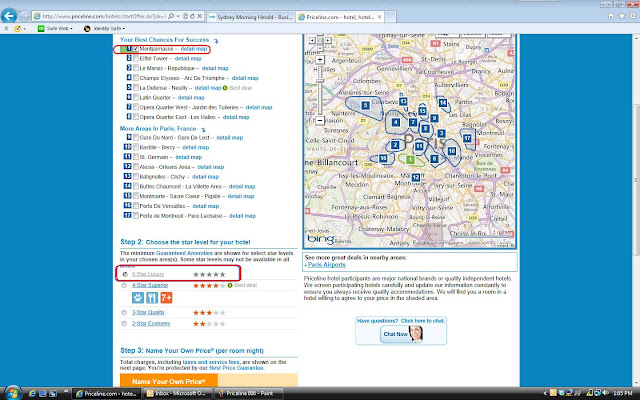Select the 3-Star Quality radio button
The width and height of the screenshot is (640, 400).
124,312
